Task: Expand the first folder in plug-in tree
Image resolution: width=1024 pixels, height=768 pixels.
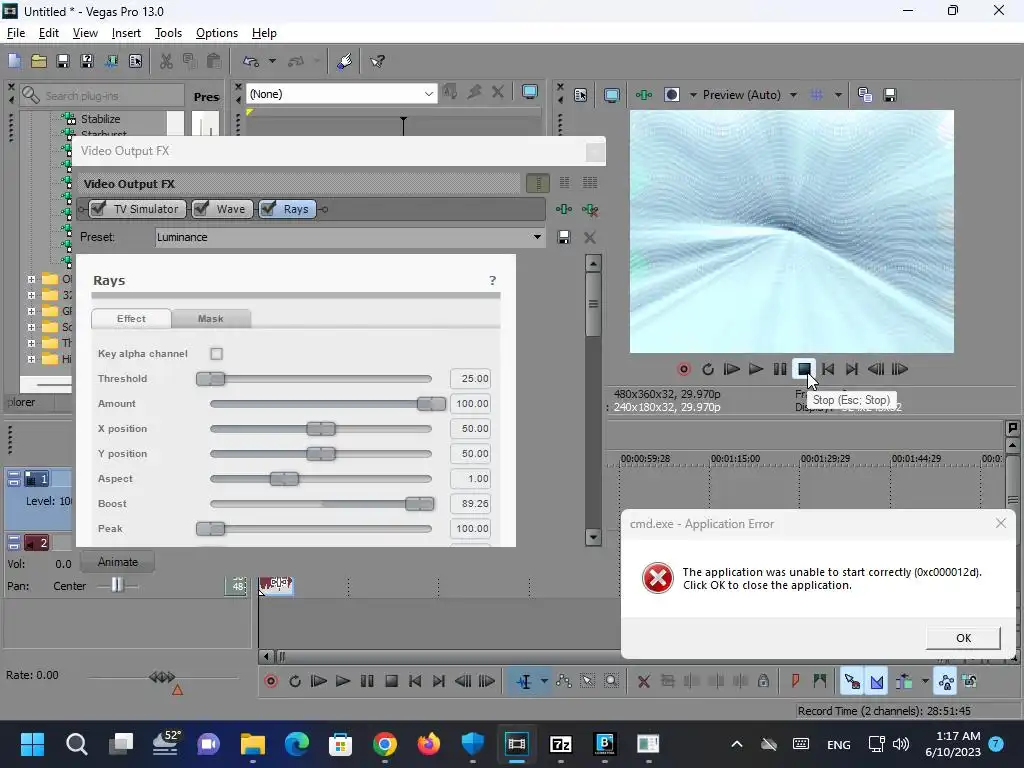Action: (x=31, y=280)
